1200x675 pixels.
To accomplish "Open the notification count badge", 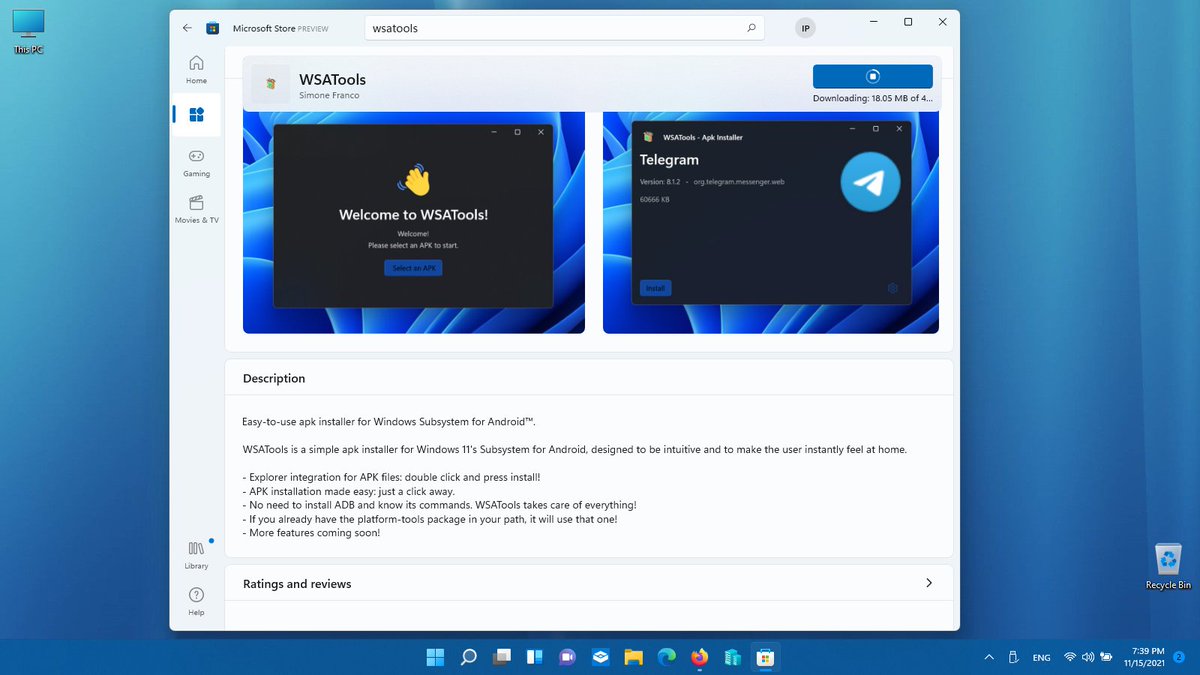I will click(1178, 657).
